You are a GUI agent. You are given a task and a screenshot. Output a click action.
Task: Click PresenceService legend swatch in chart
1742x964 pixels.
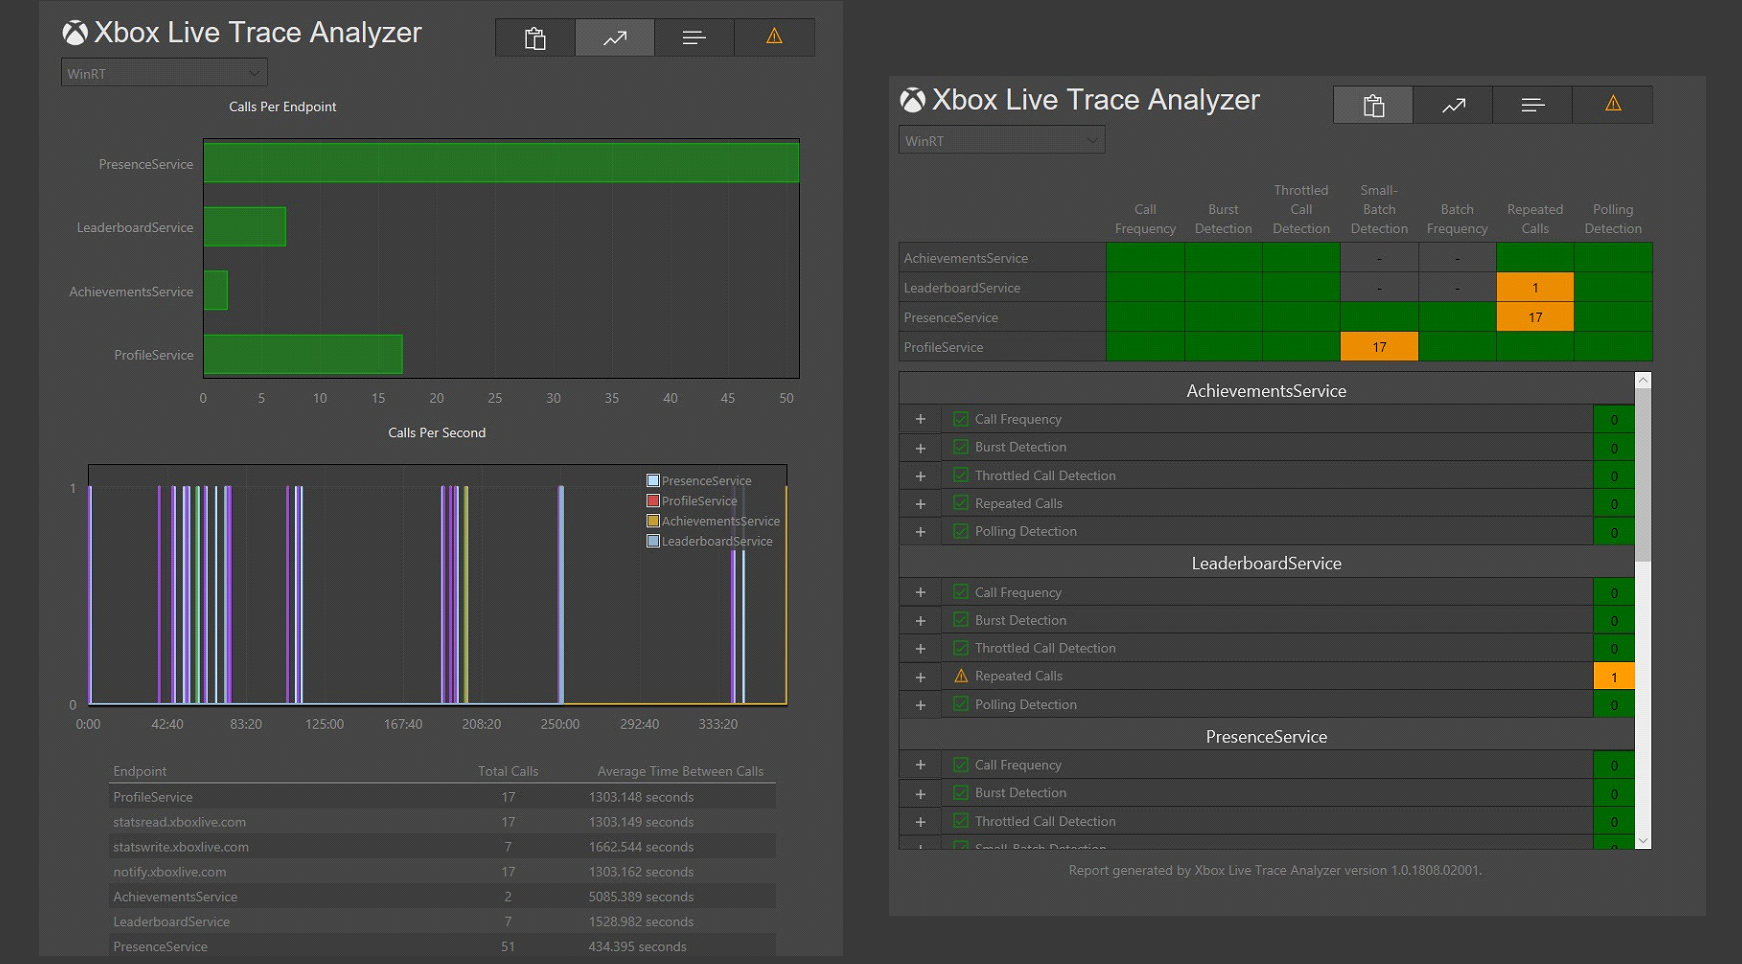pyautogui.click(x=653, y=481)
